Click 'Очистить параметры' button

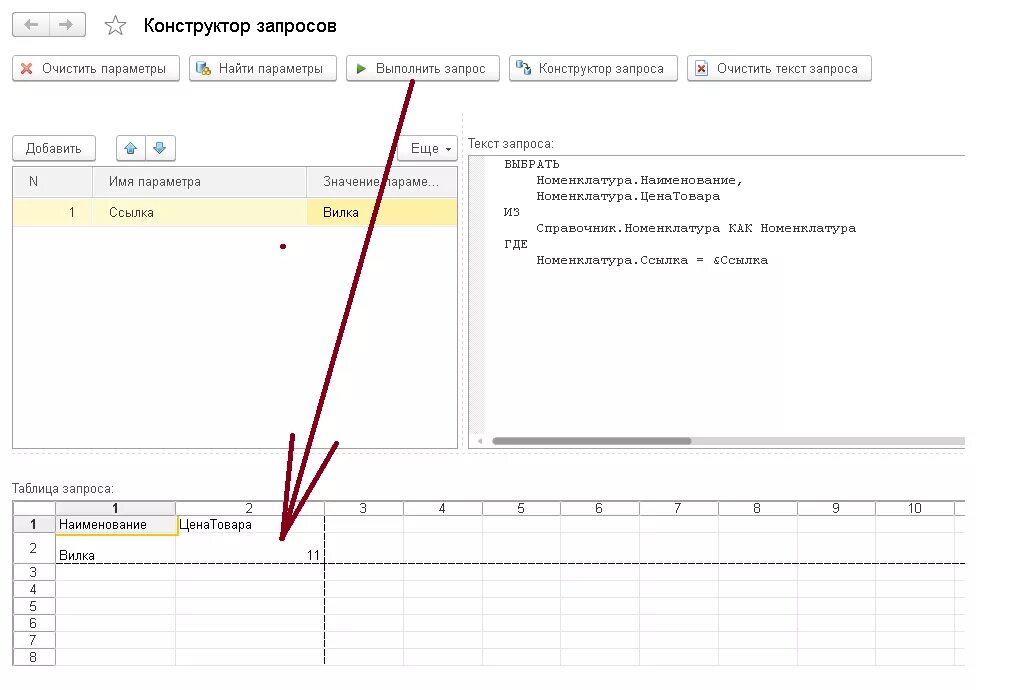[x=95, y=68]
